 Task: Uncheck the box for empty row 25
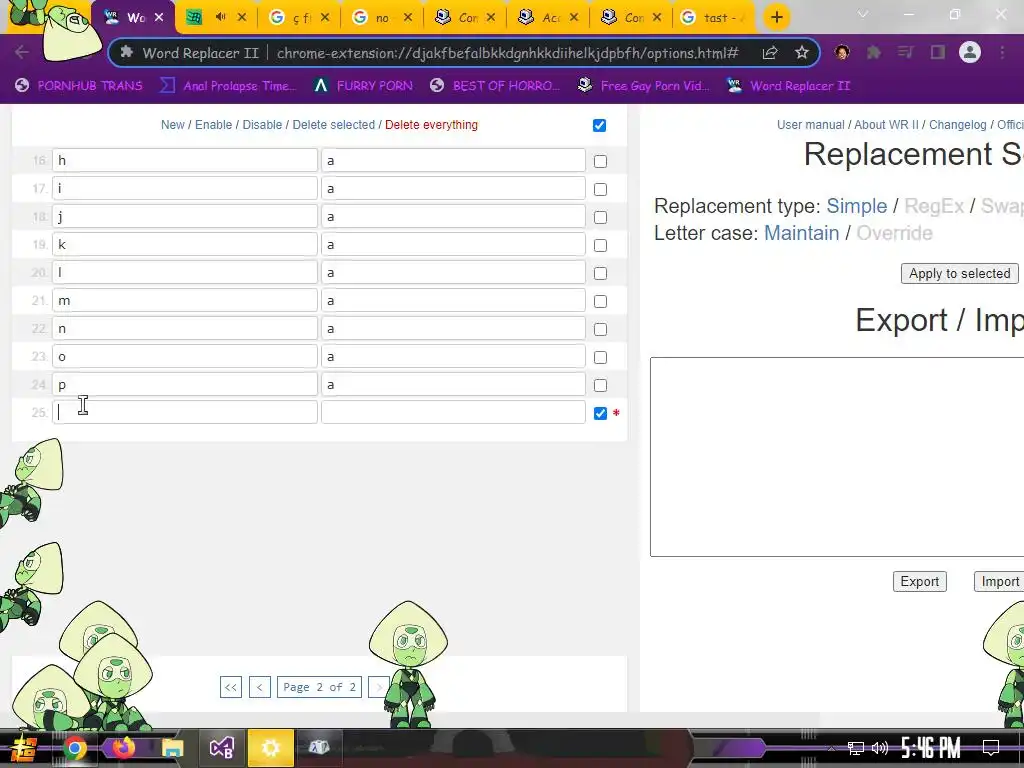coord(600,413)
